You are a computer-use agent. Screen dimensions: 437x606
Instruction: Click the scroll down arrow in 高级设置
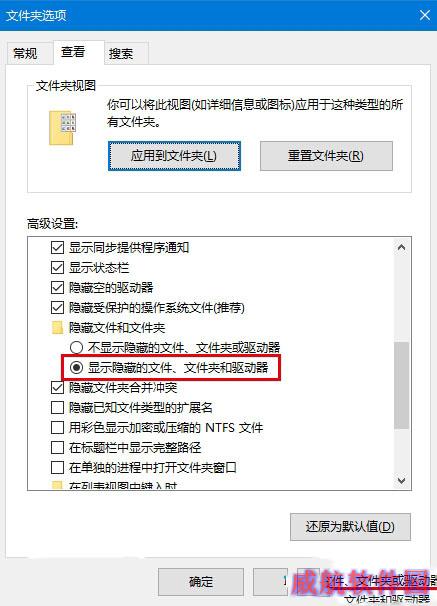point(401,480)
